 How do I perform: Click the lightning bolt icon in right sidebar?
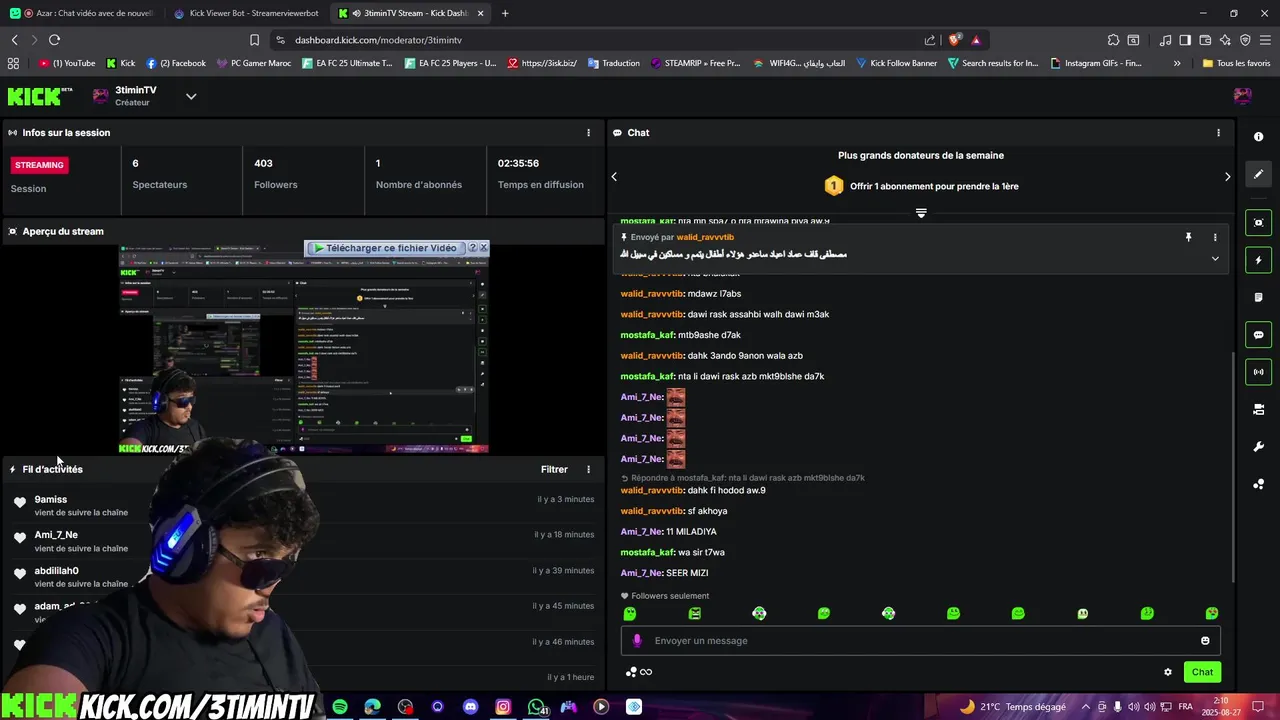point(1258,260)
